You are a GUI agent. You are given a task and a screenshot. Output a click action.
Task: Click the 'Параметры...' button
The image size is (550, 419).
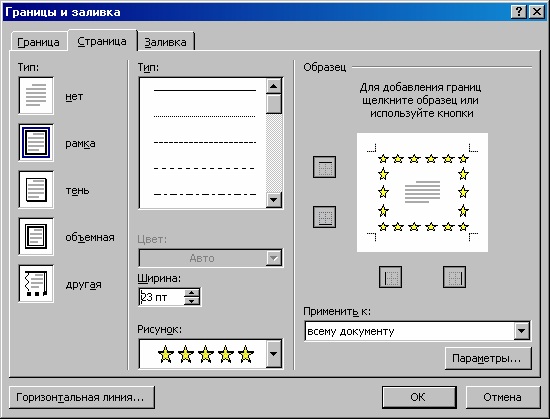point(488,358)
